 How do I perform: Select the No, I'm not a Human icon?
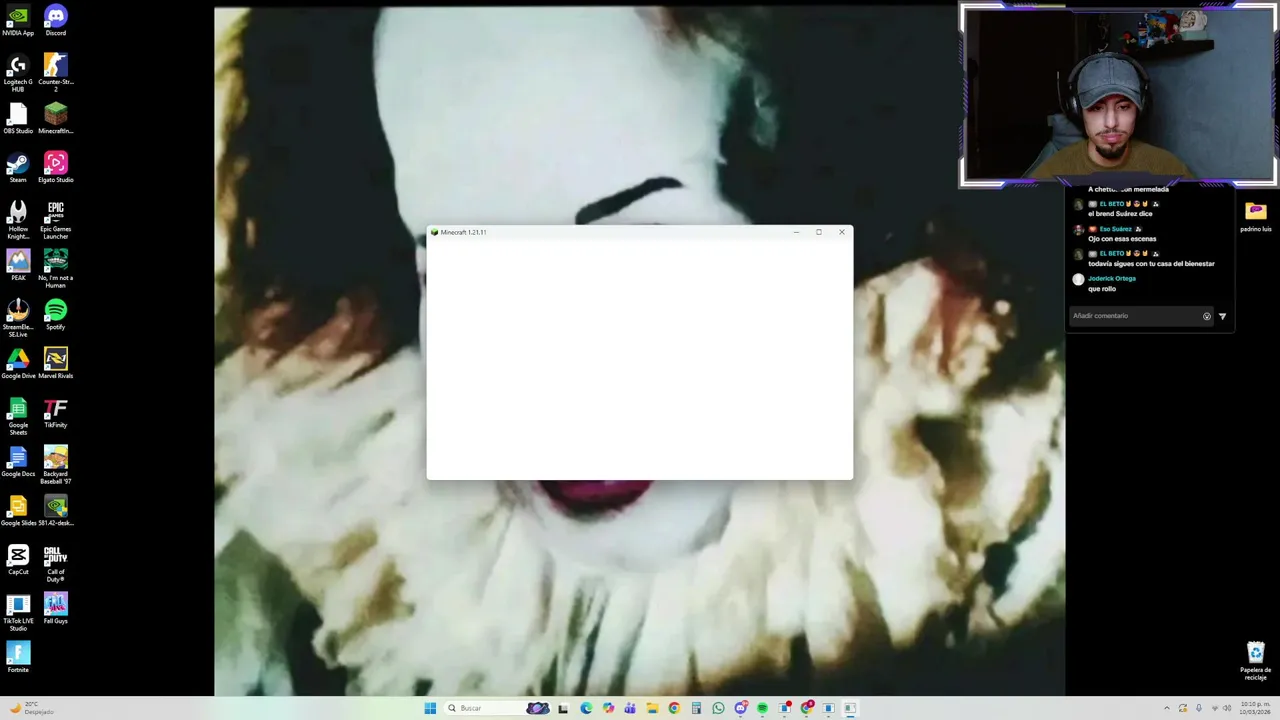(x=56, y=268)
